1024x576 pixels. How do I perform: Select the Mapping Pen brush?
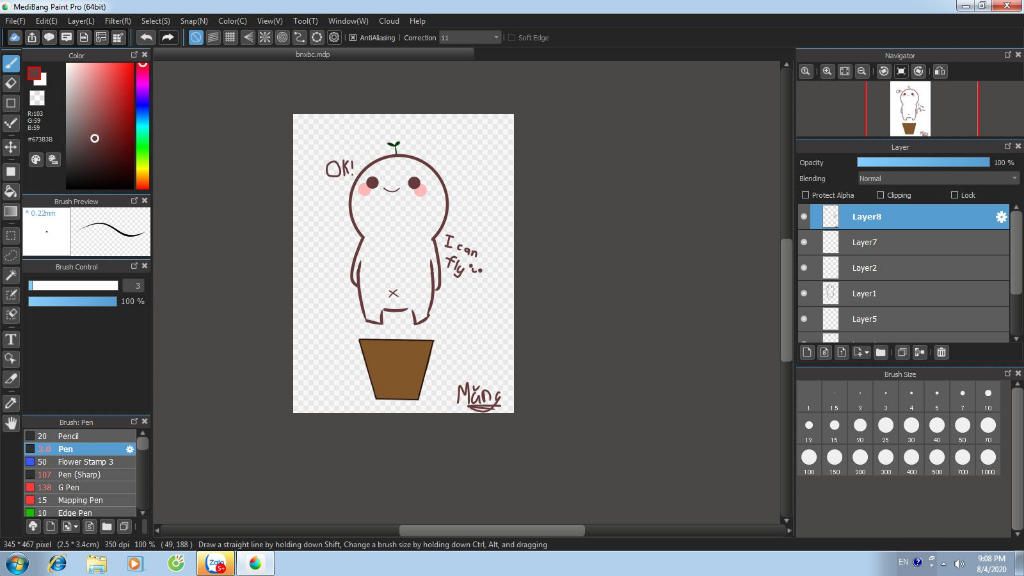80,500
